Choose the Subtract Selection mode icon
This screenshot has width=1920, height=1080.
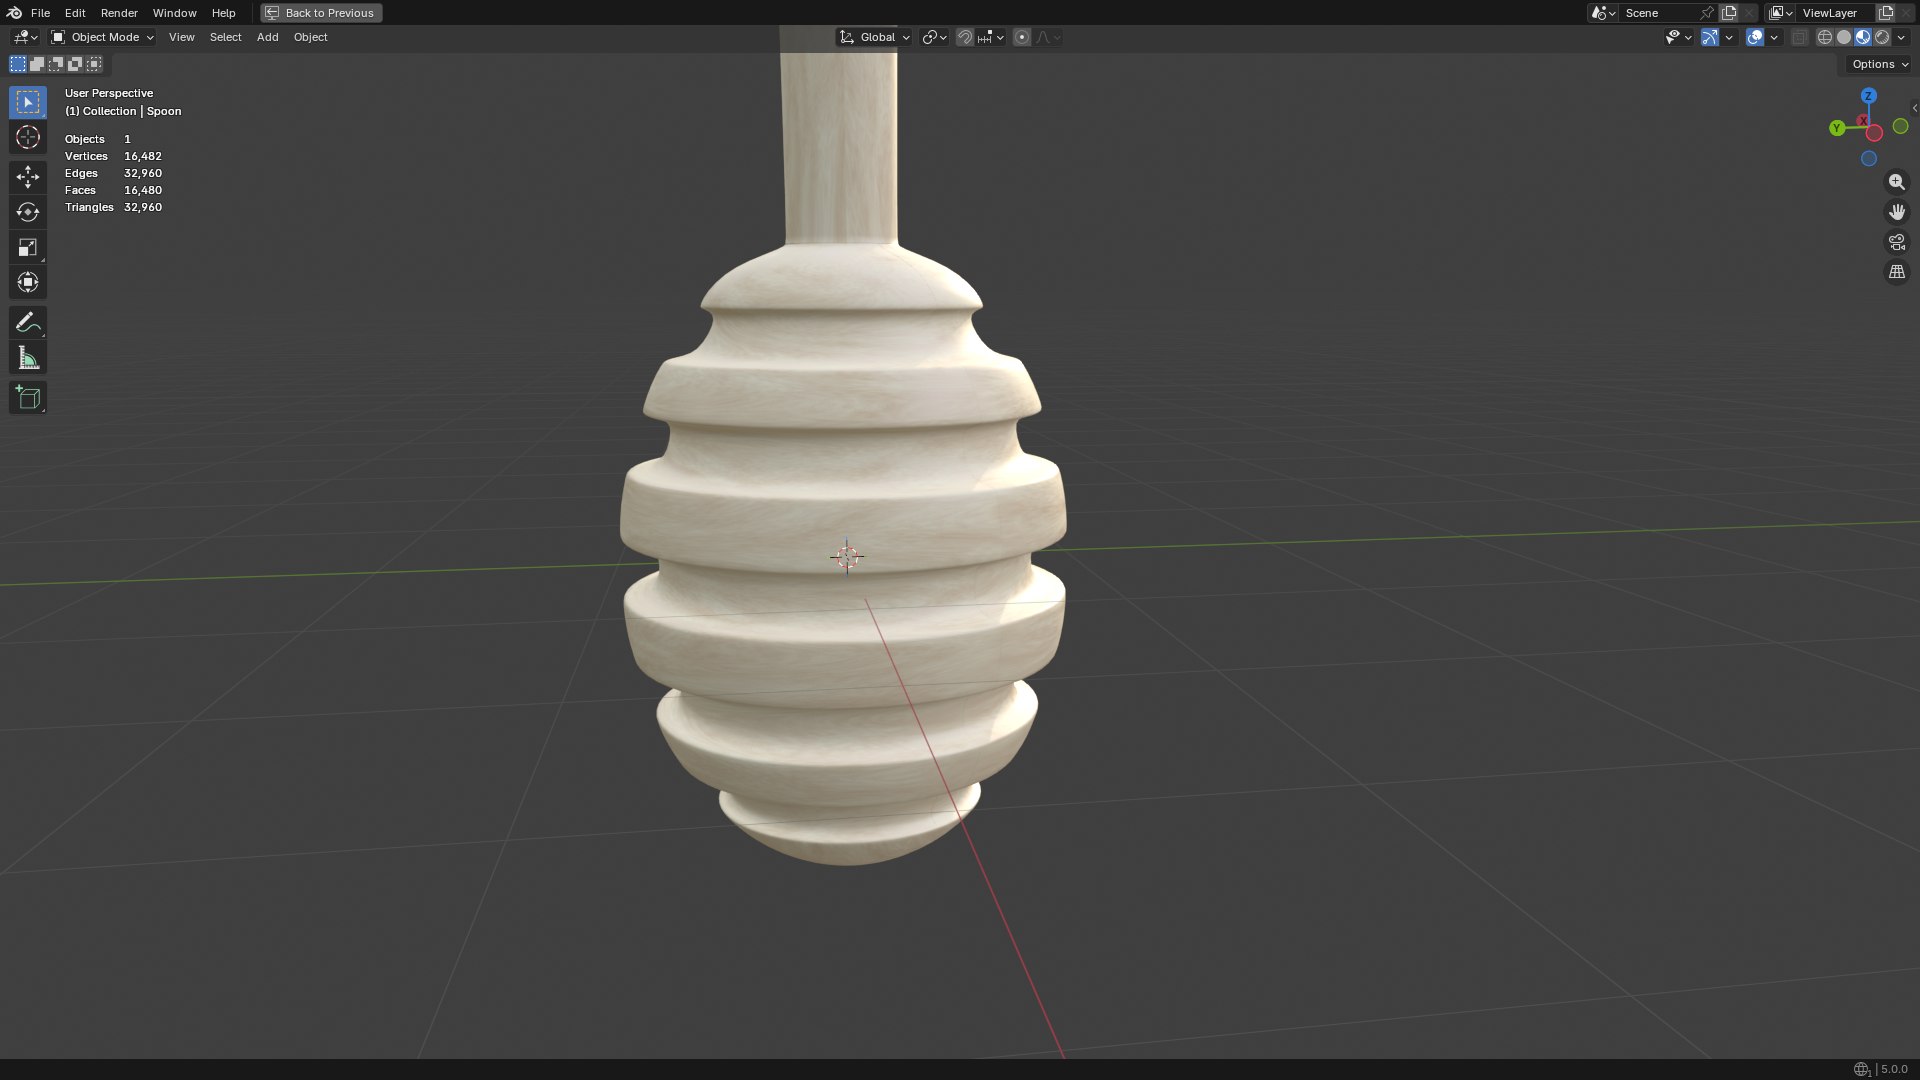click(56, 64)
